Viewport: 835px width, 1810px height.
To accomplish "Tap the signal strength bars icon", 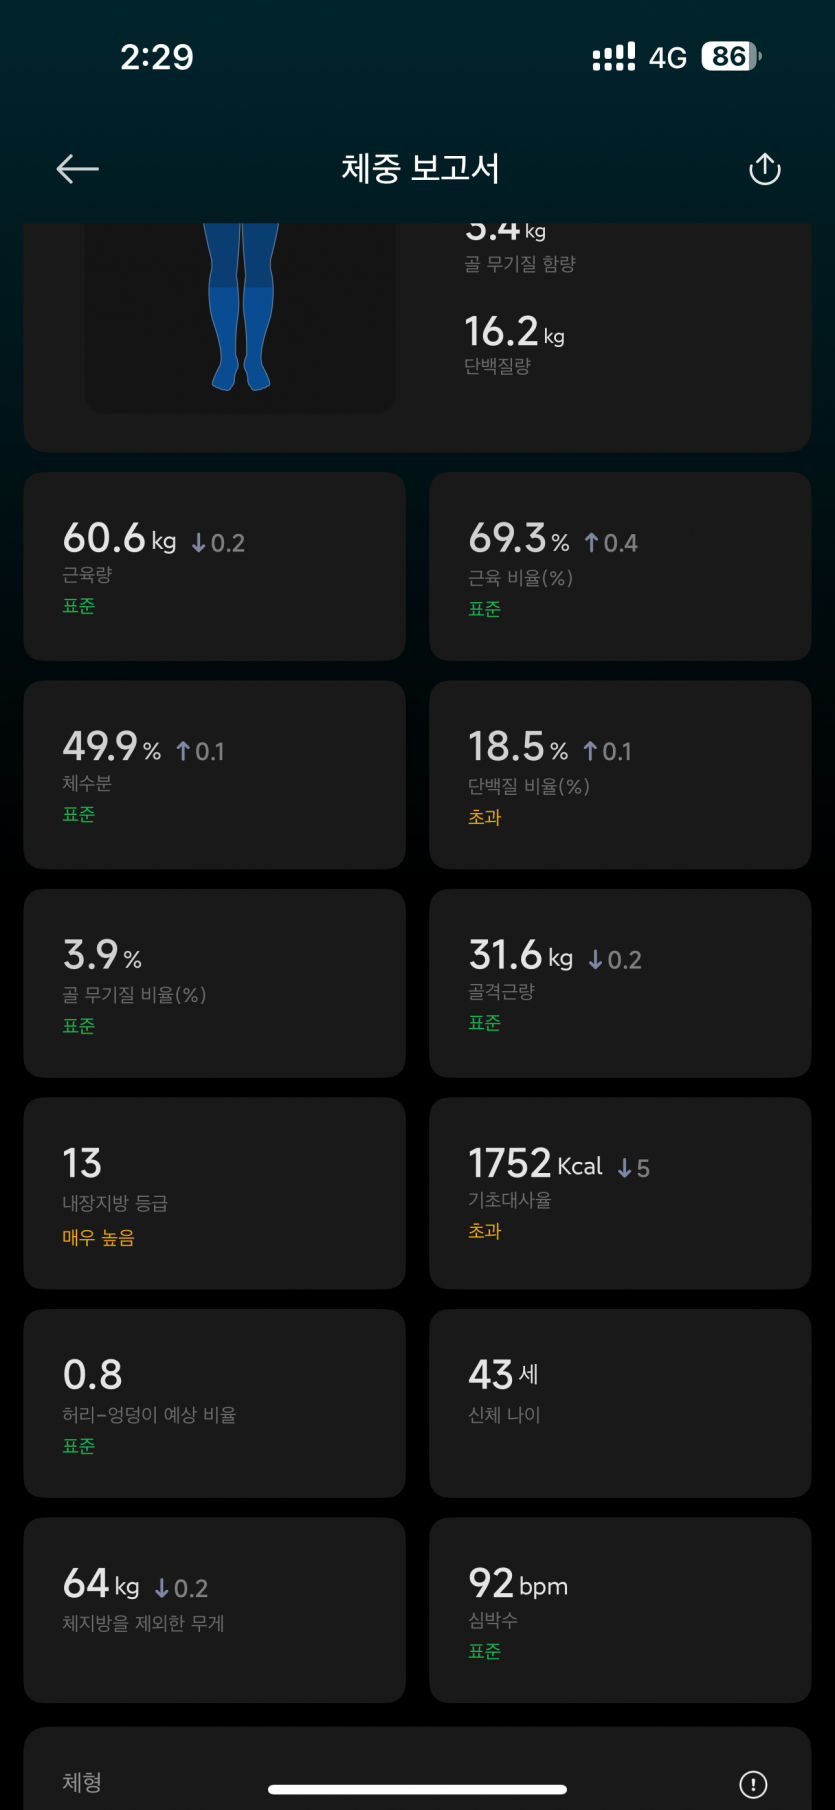I will tap(613, 57).
